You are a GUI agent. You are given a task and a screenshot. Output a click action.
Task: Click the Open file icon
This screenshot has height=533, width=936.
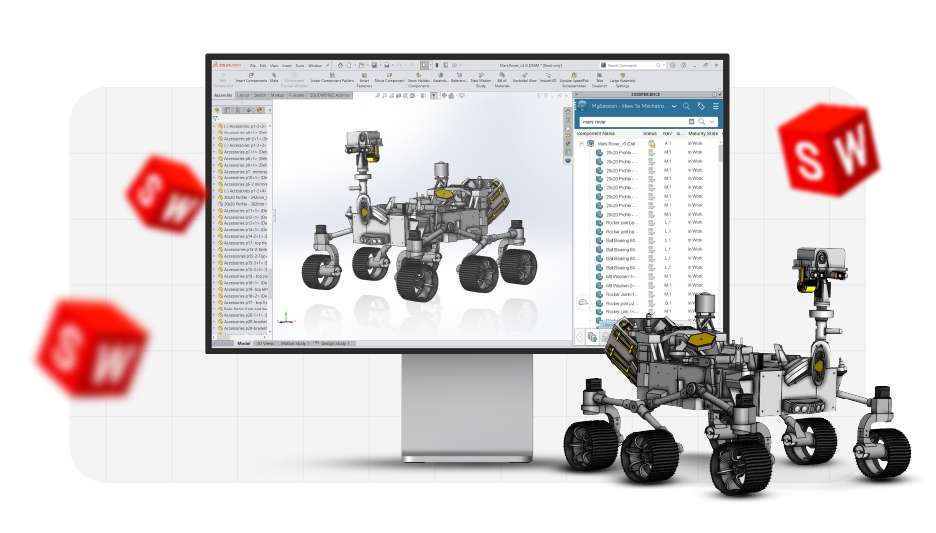362,65
